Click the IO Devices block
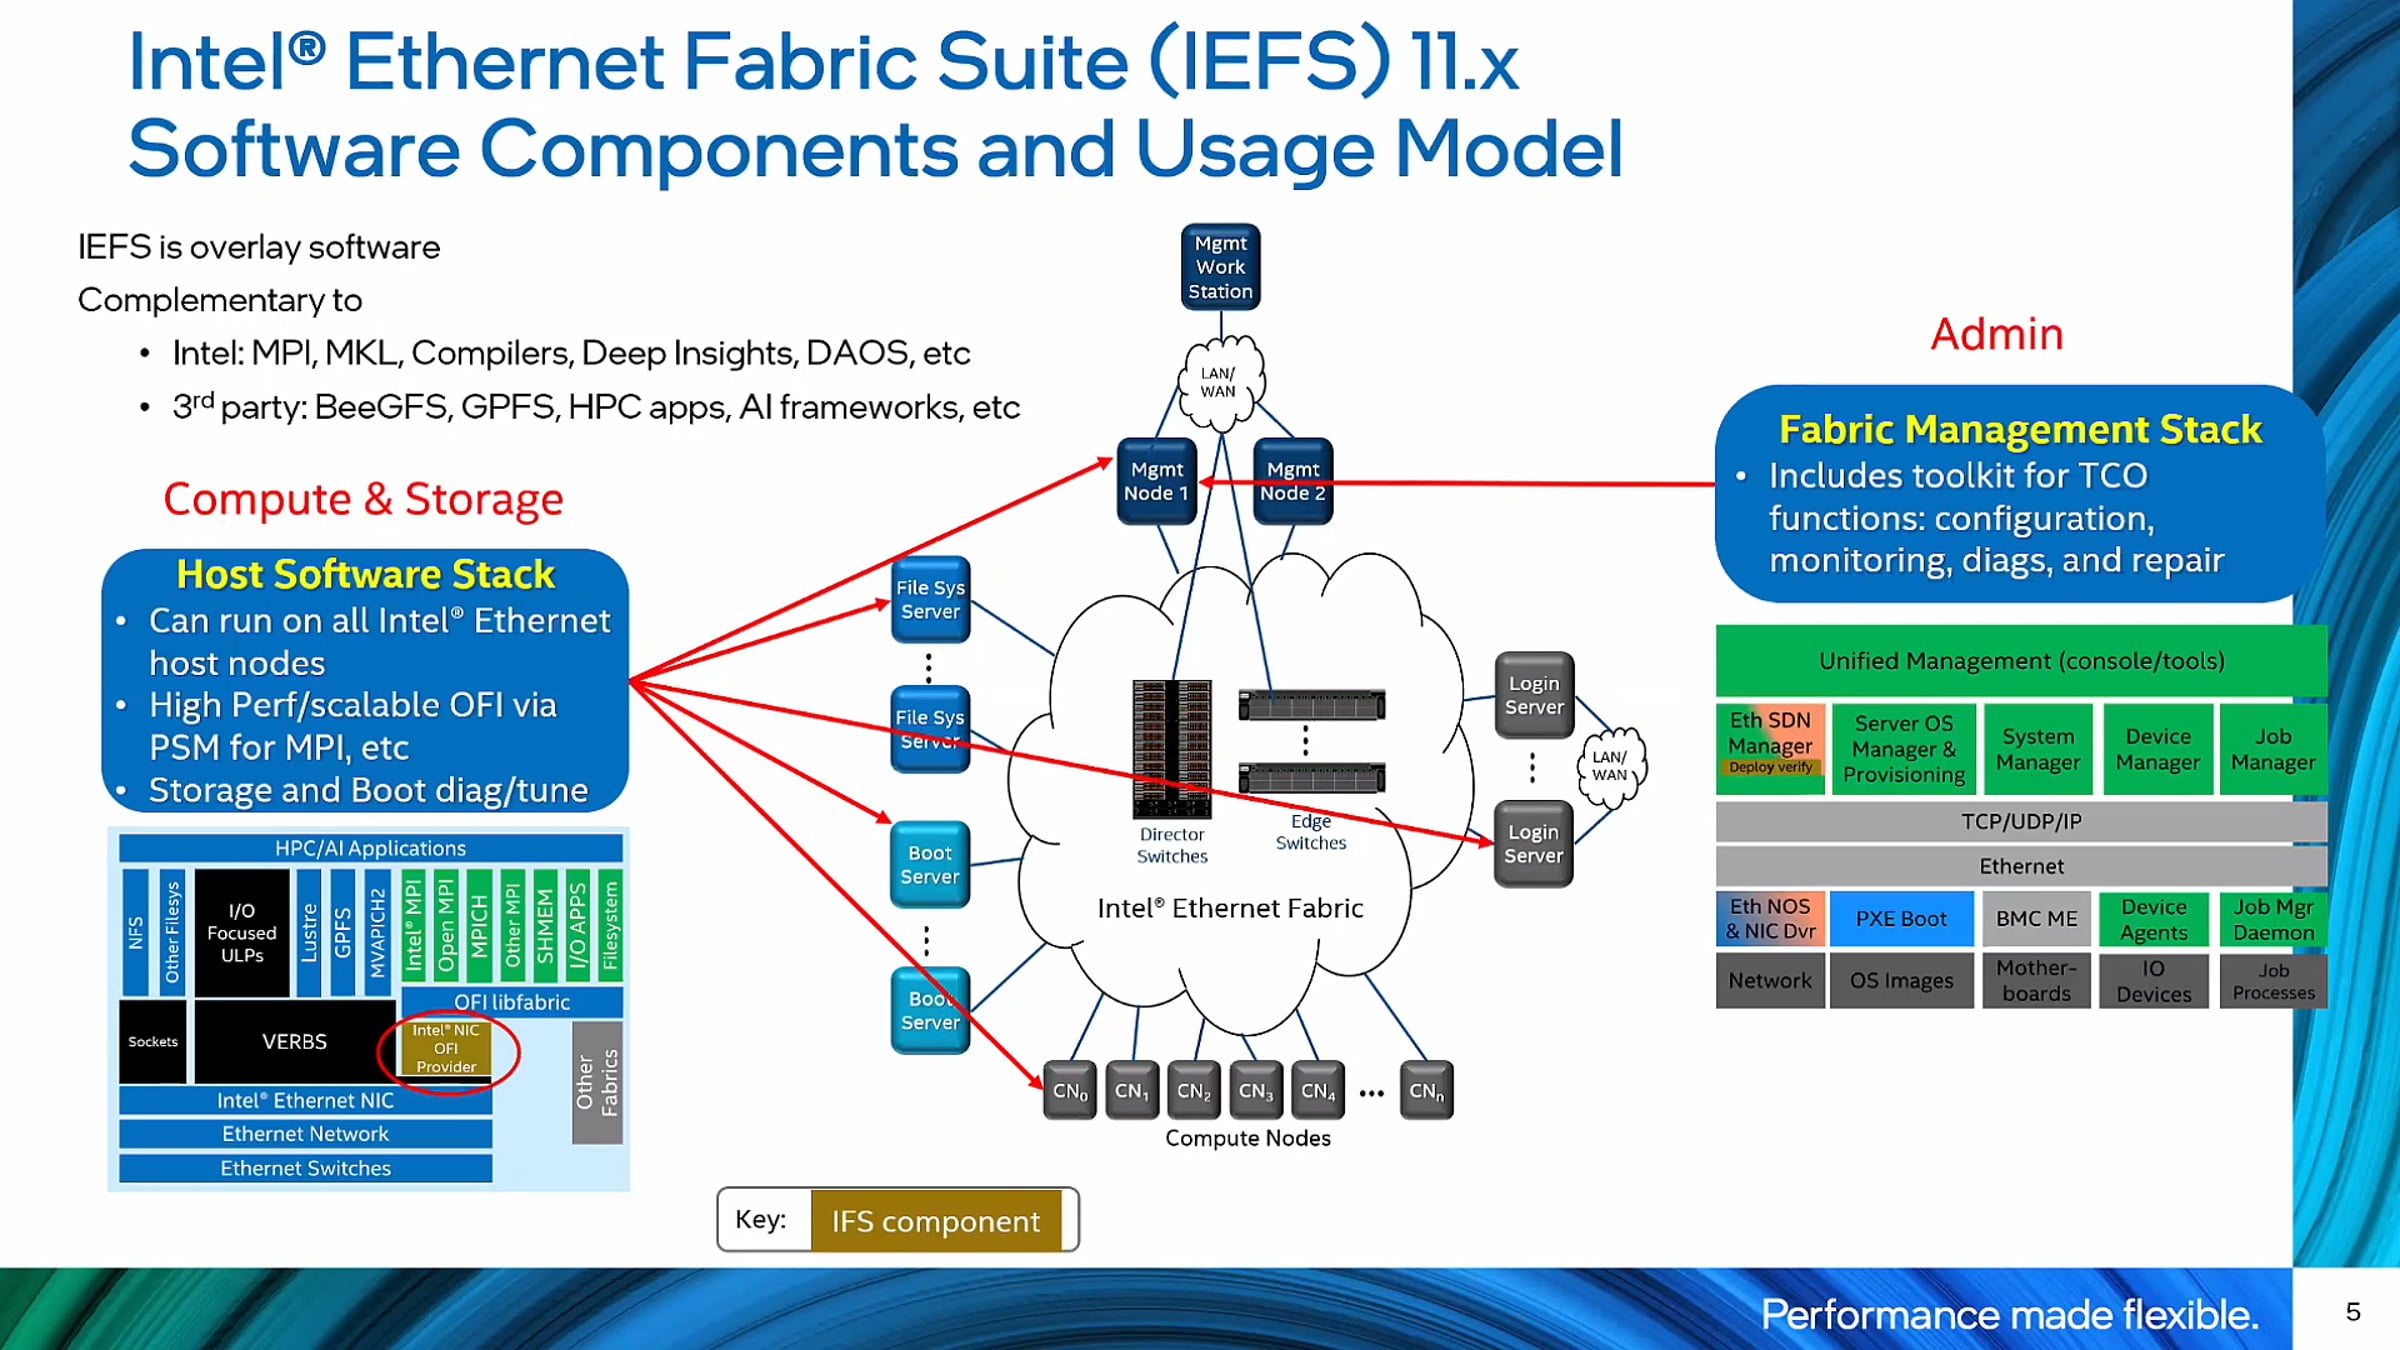Viewport: 2400px width, 1350px height. [x=2154, y=980]
